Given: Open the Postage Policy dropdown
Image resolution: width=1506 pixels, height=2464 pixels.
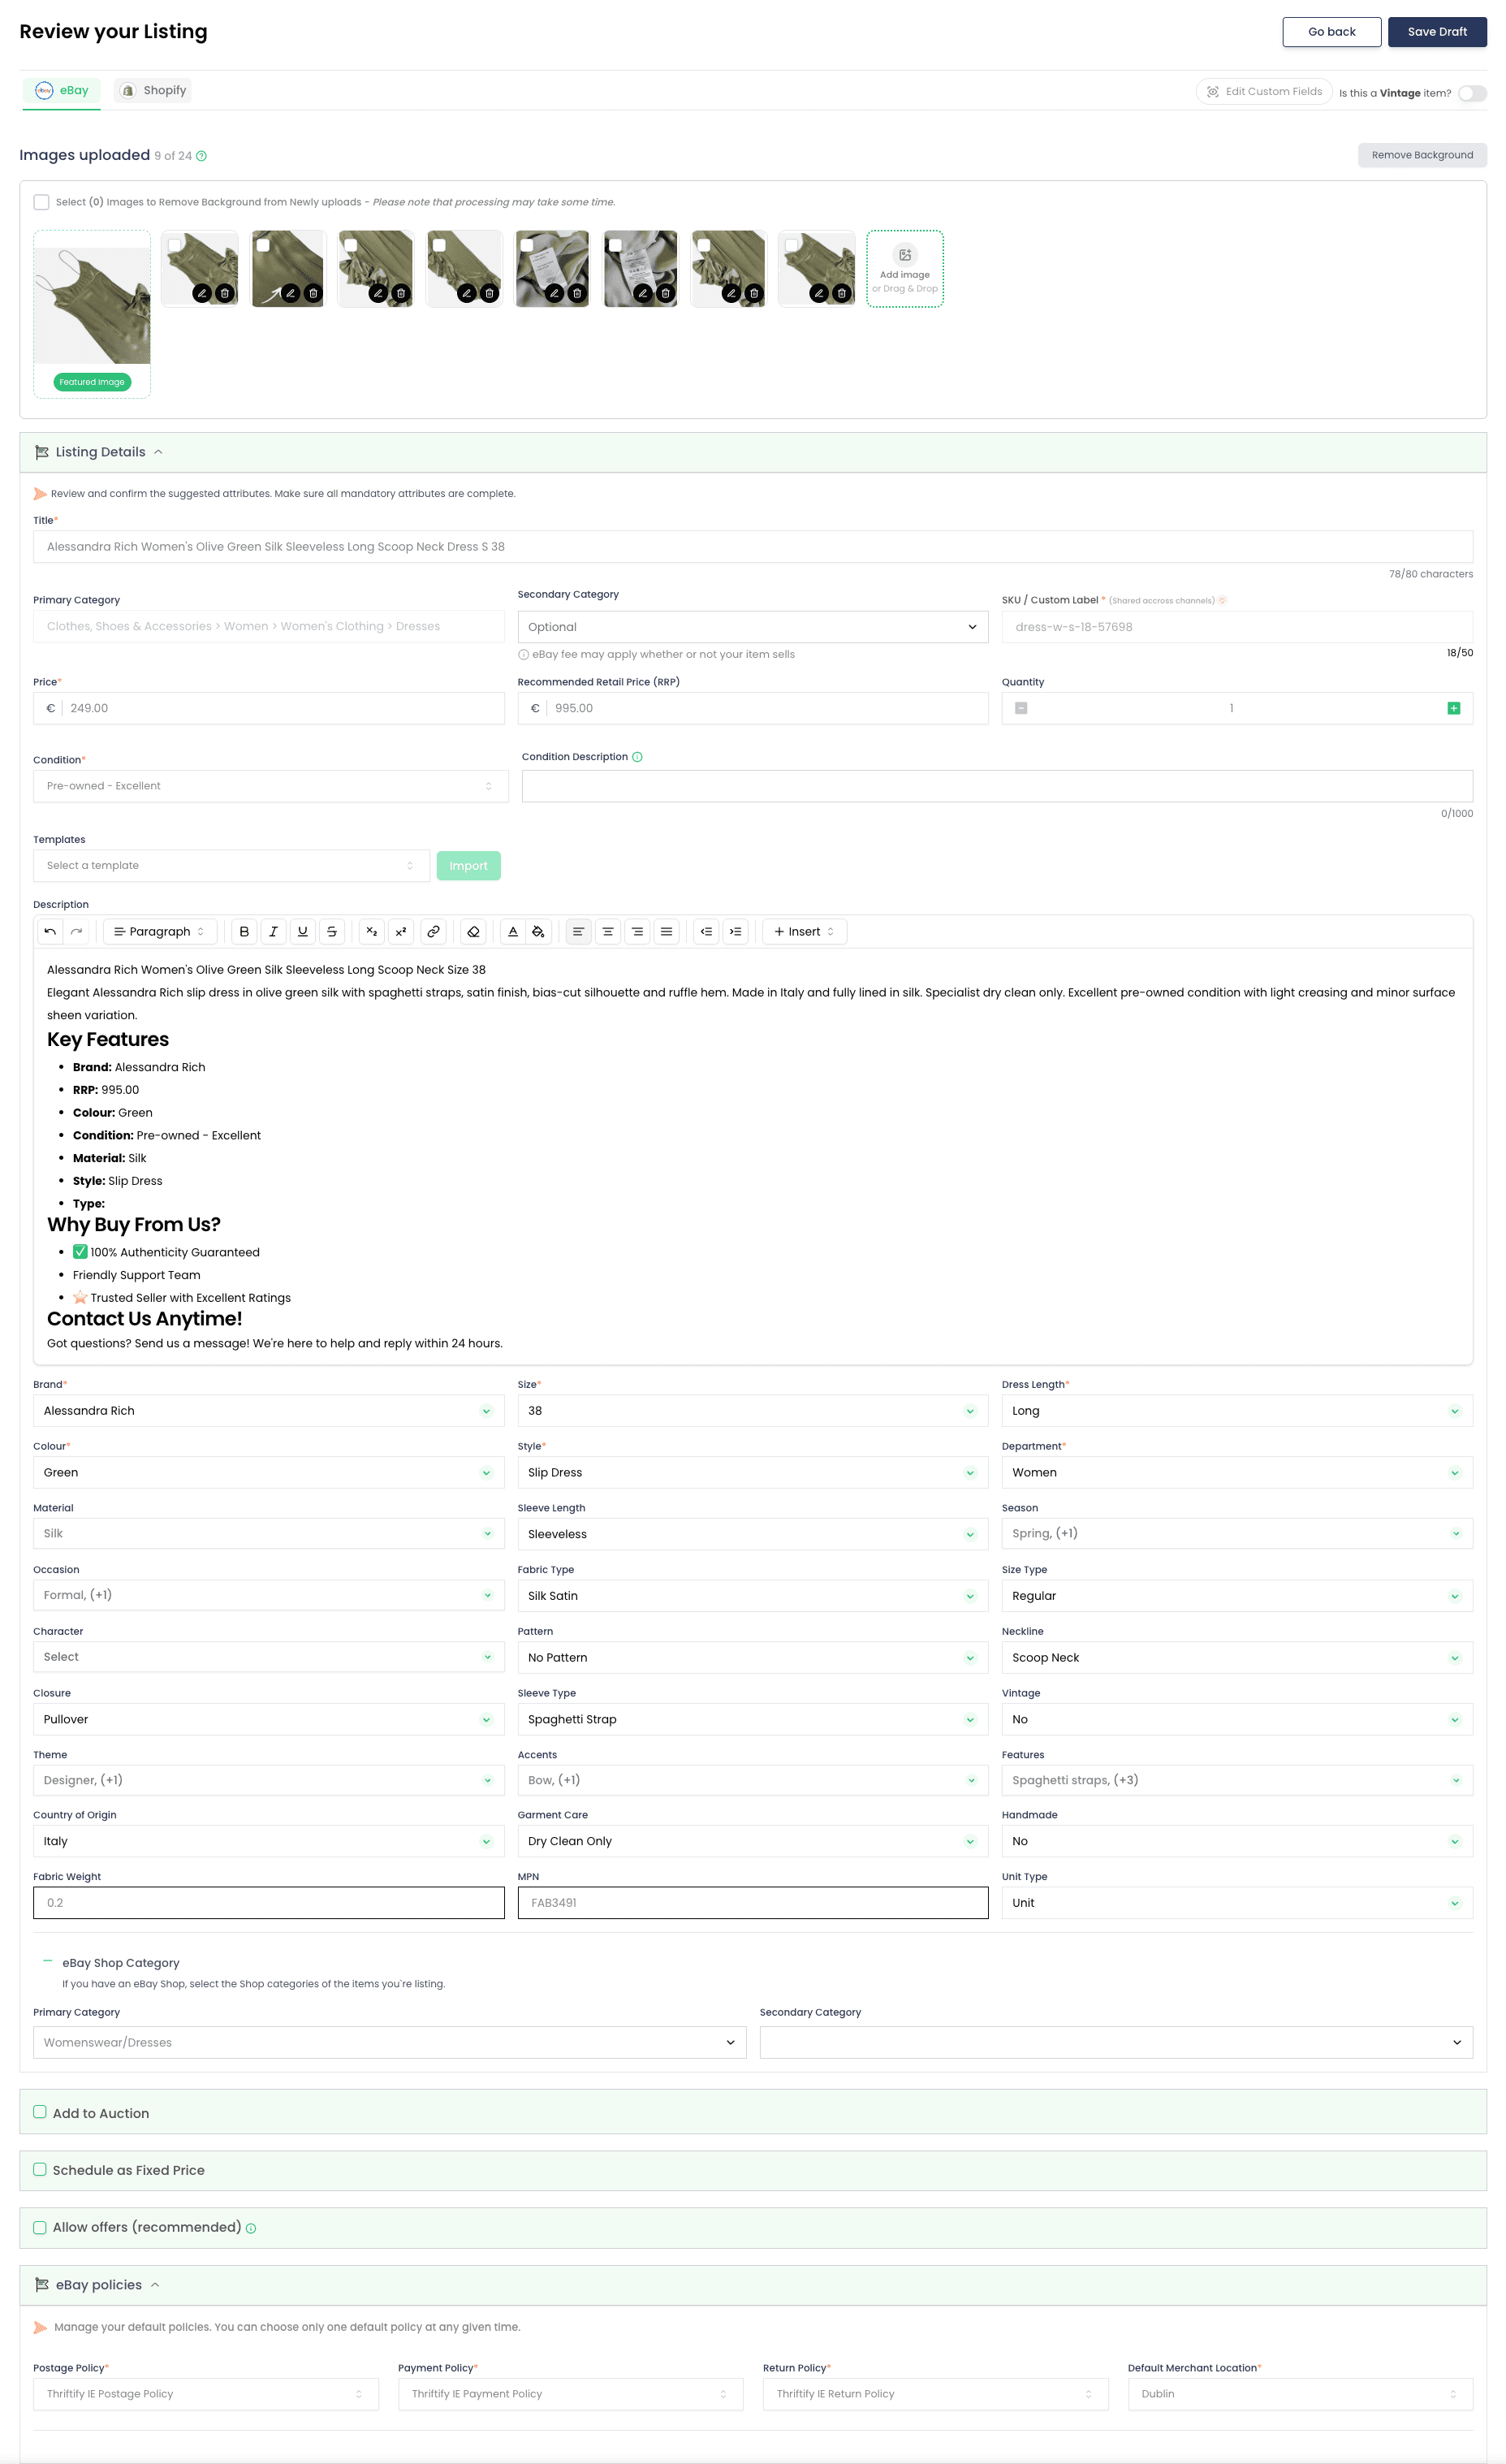Looking at the screenshot, I should (206, 2394).
